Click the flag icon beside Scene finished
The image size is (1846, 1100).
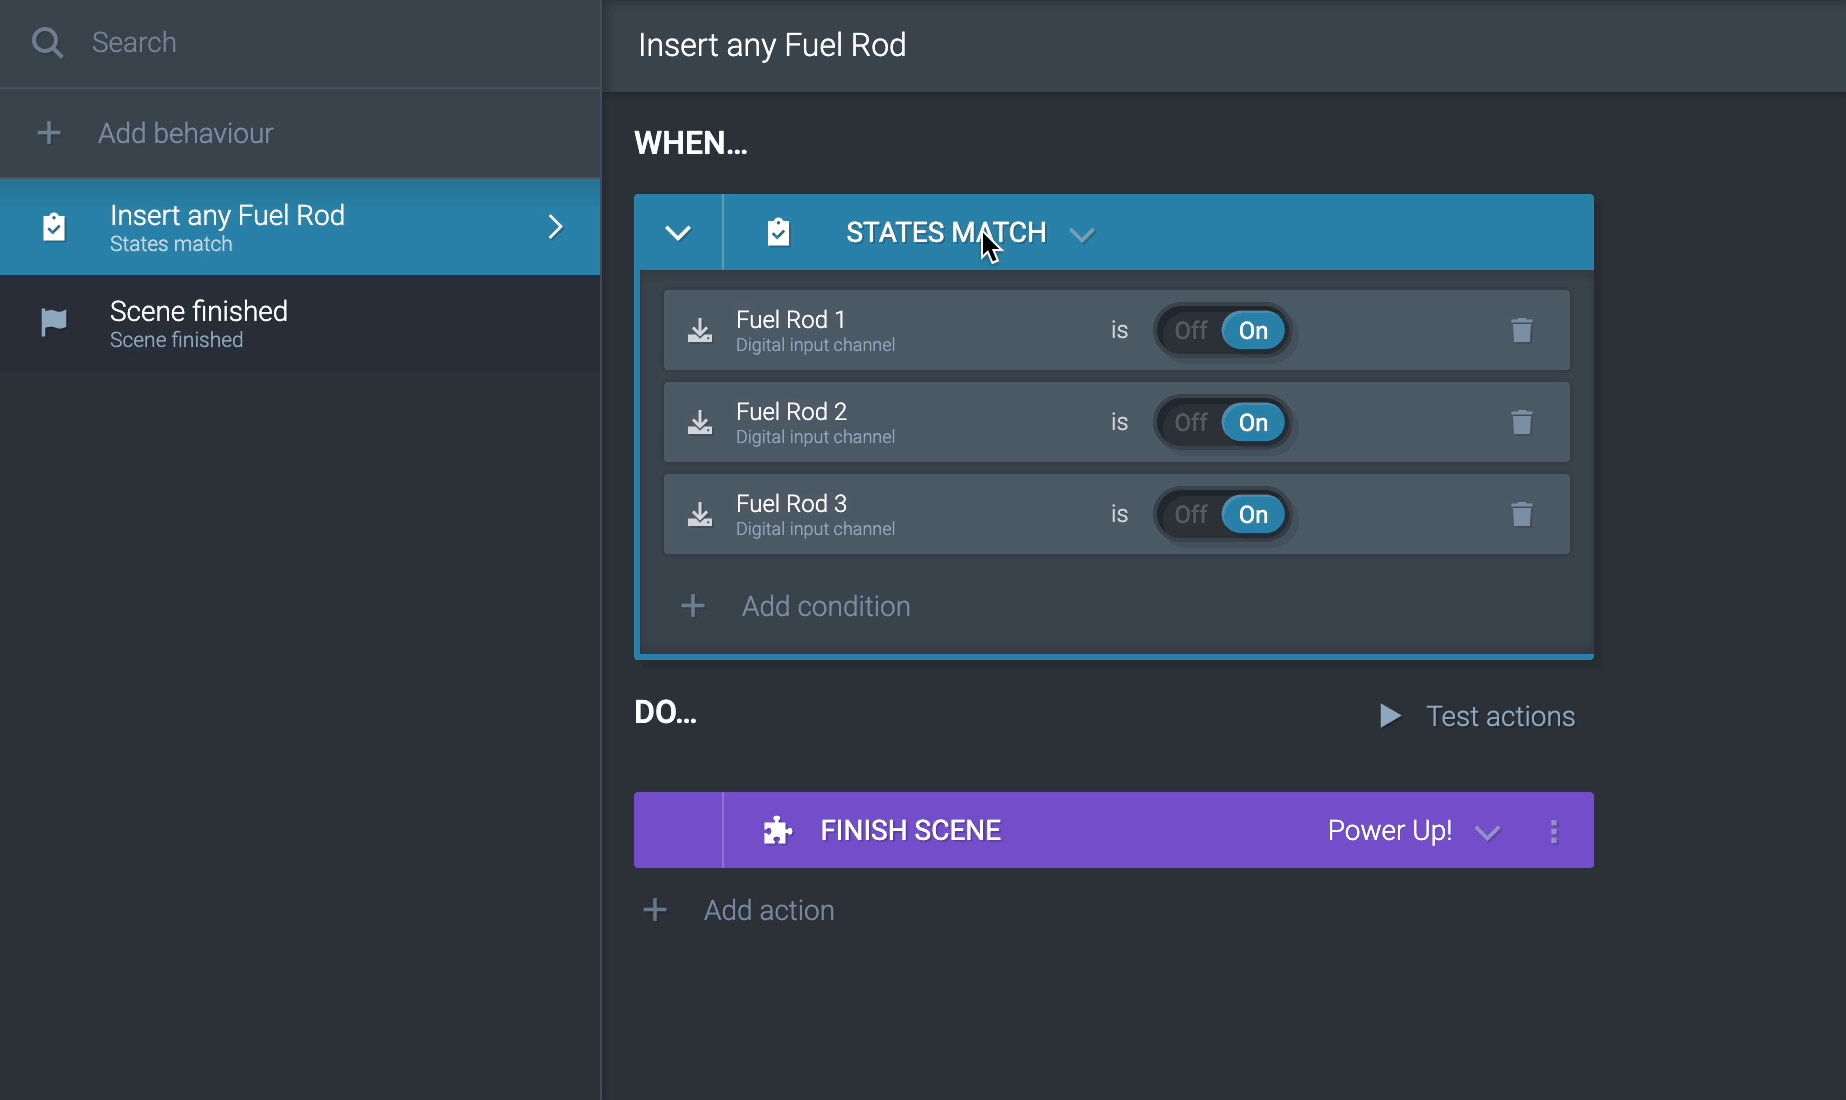52,322
